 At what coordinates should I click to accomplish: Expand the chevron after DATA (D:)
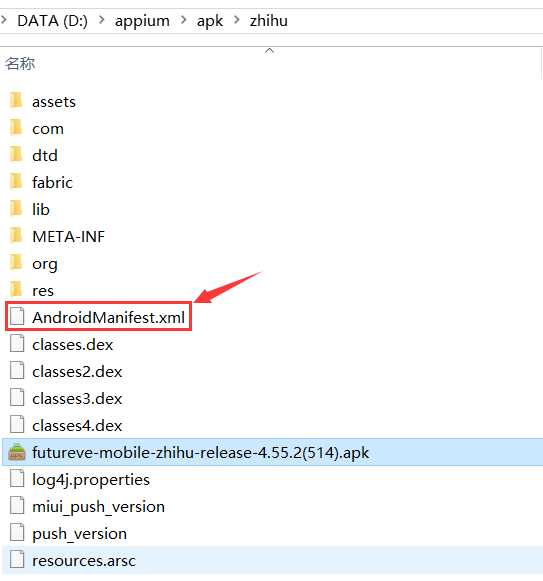point(102,20)
